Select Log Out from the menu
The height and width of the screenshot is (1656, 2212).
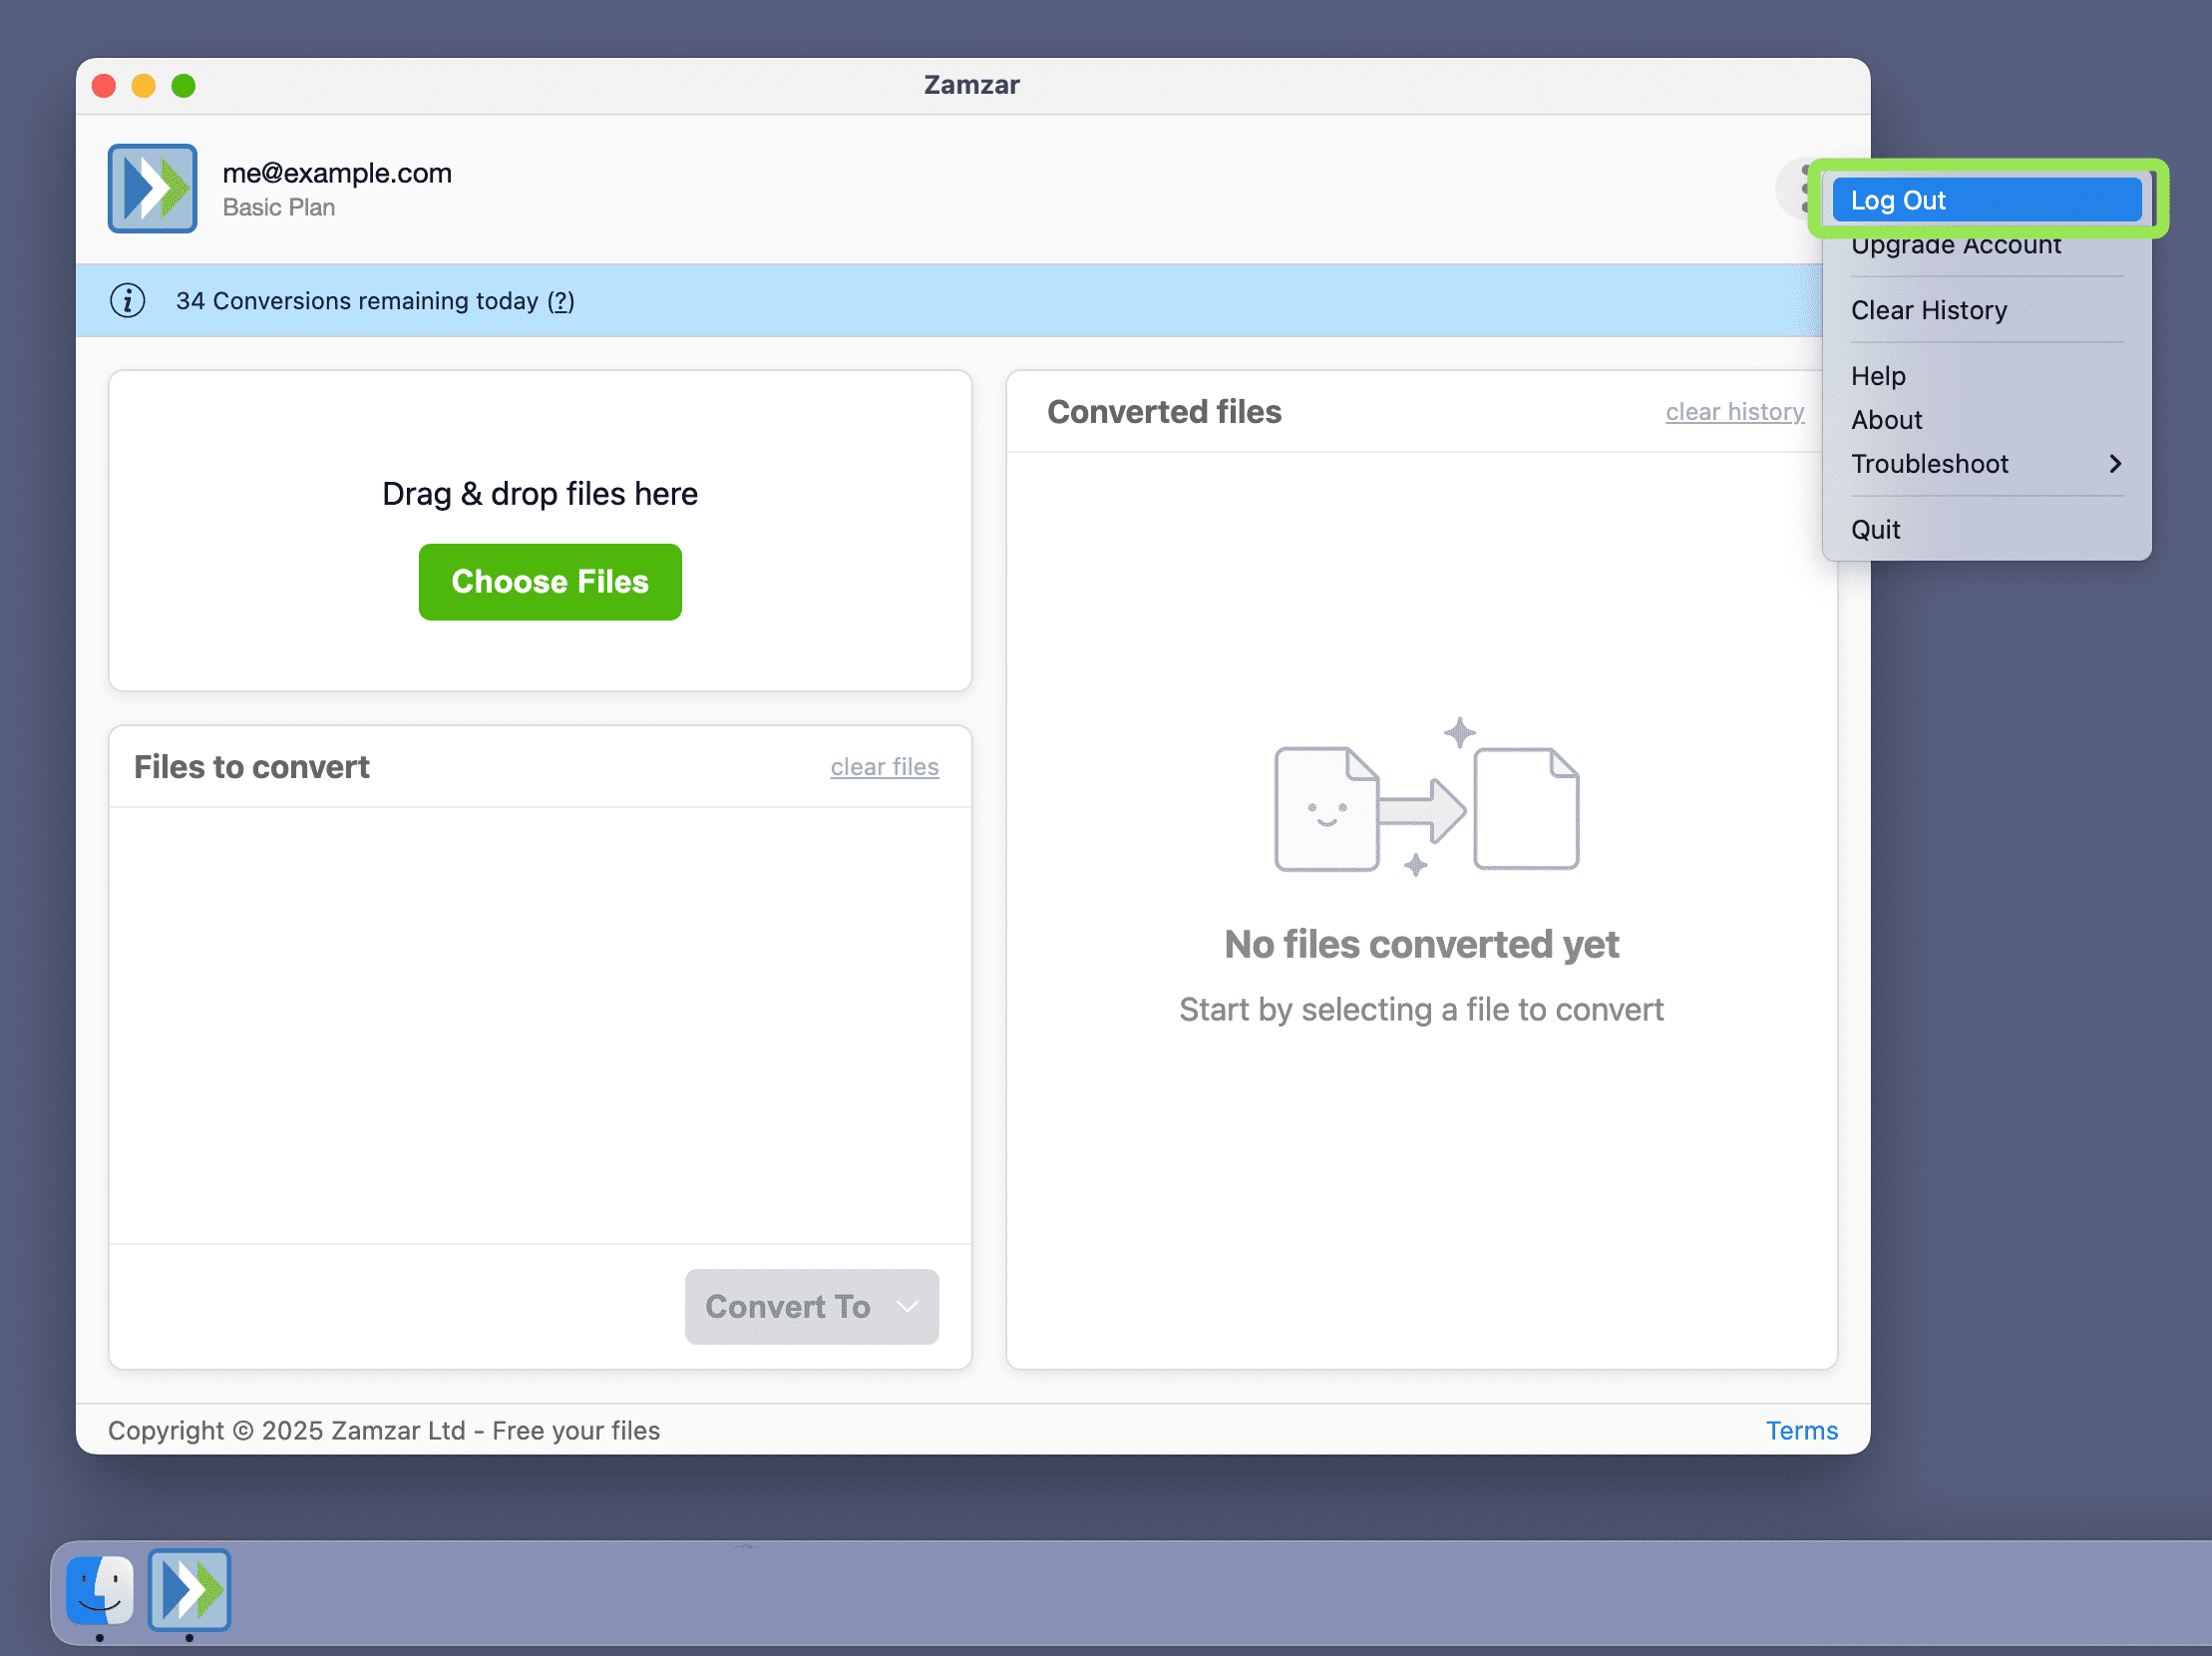coord(1985,200)
